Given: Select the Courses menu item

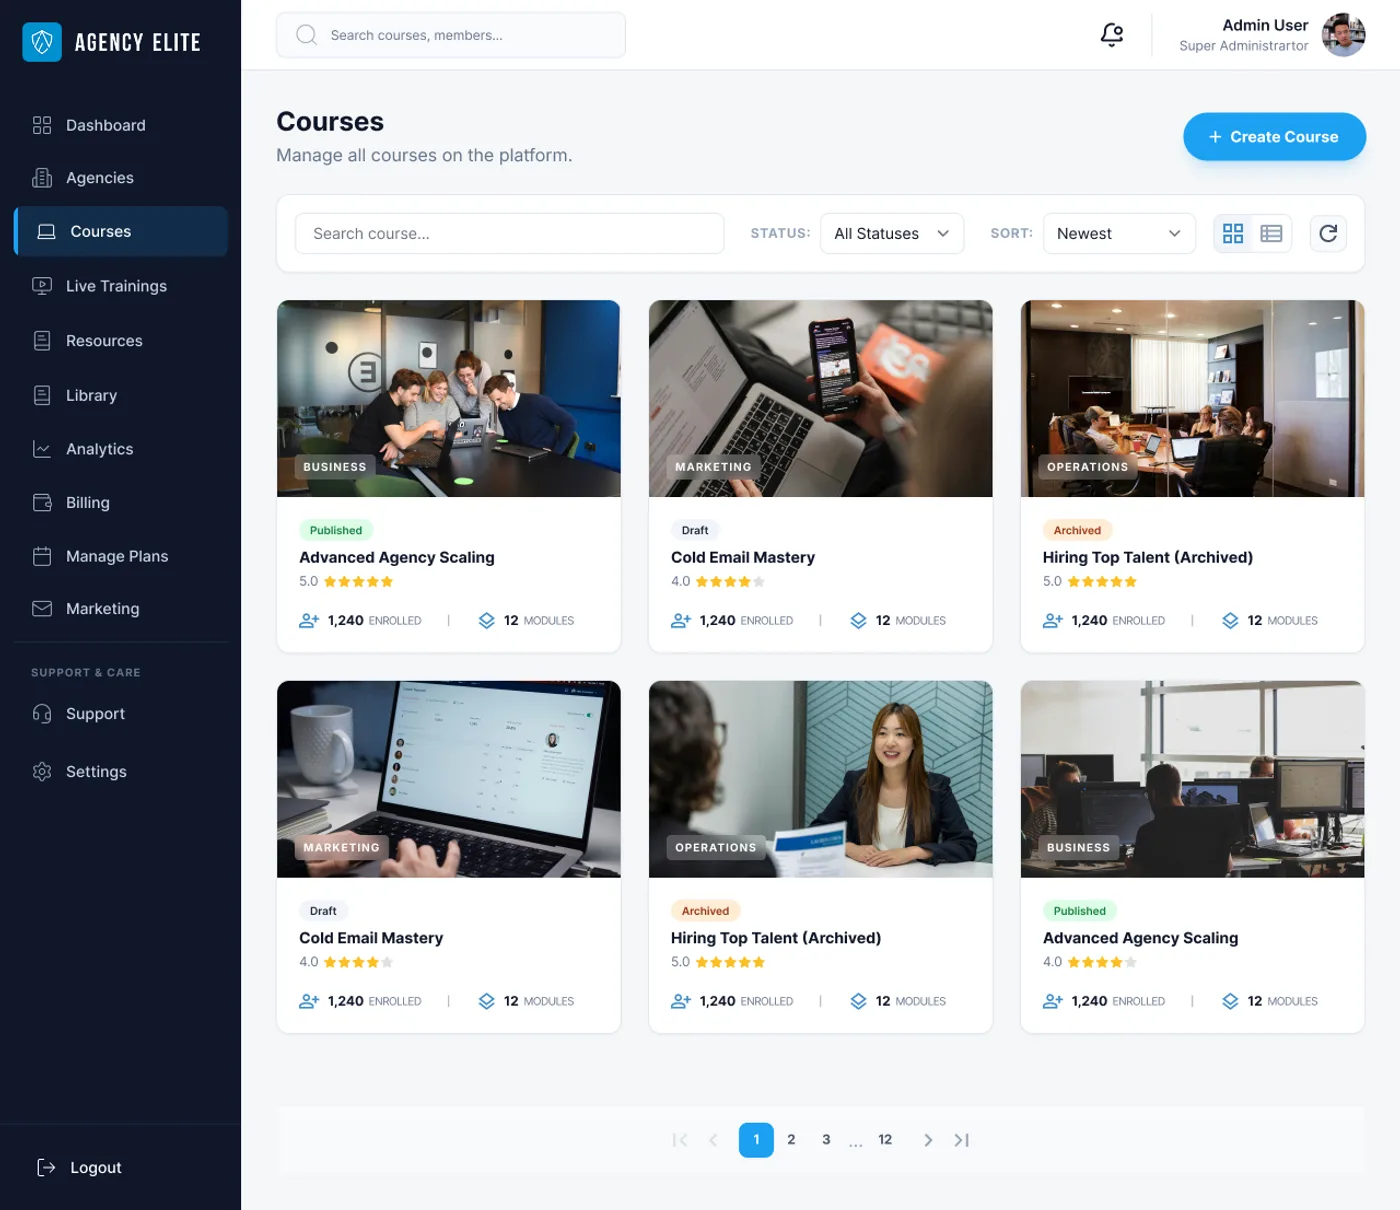Looking at the screenshot, I should click(100, 231).
